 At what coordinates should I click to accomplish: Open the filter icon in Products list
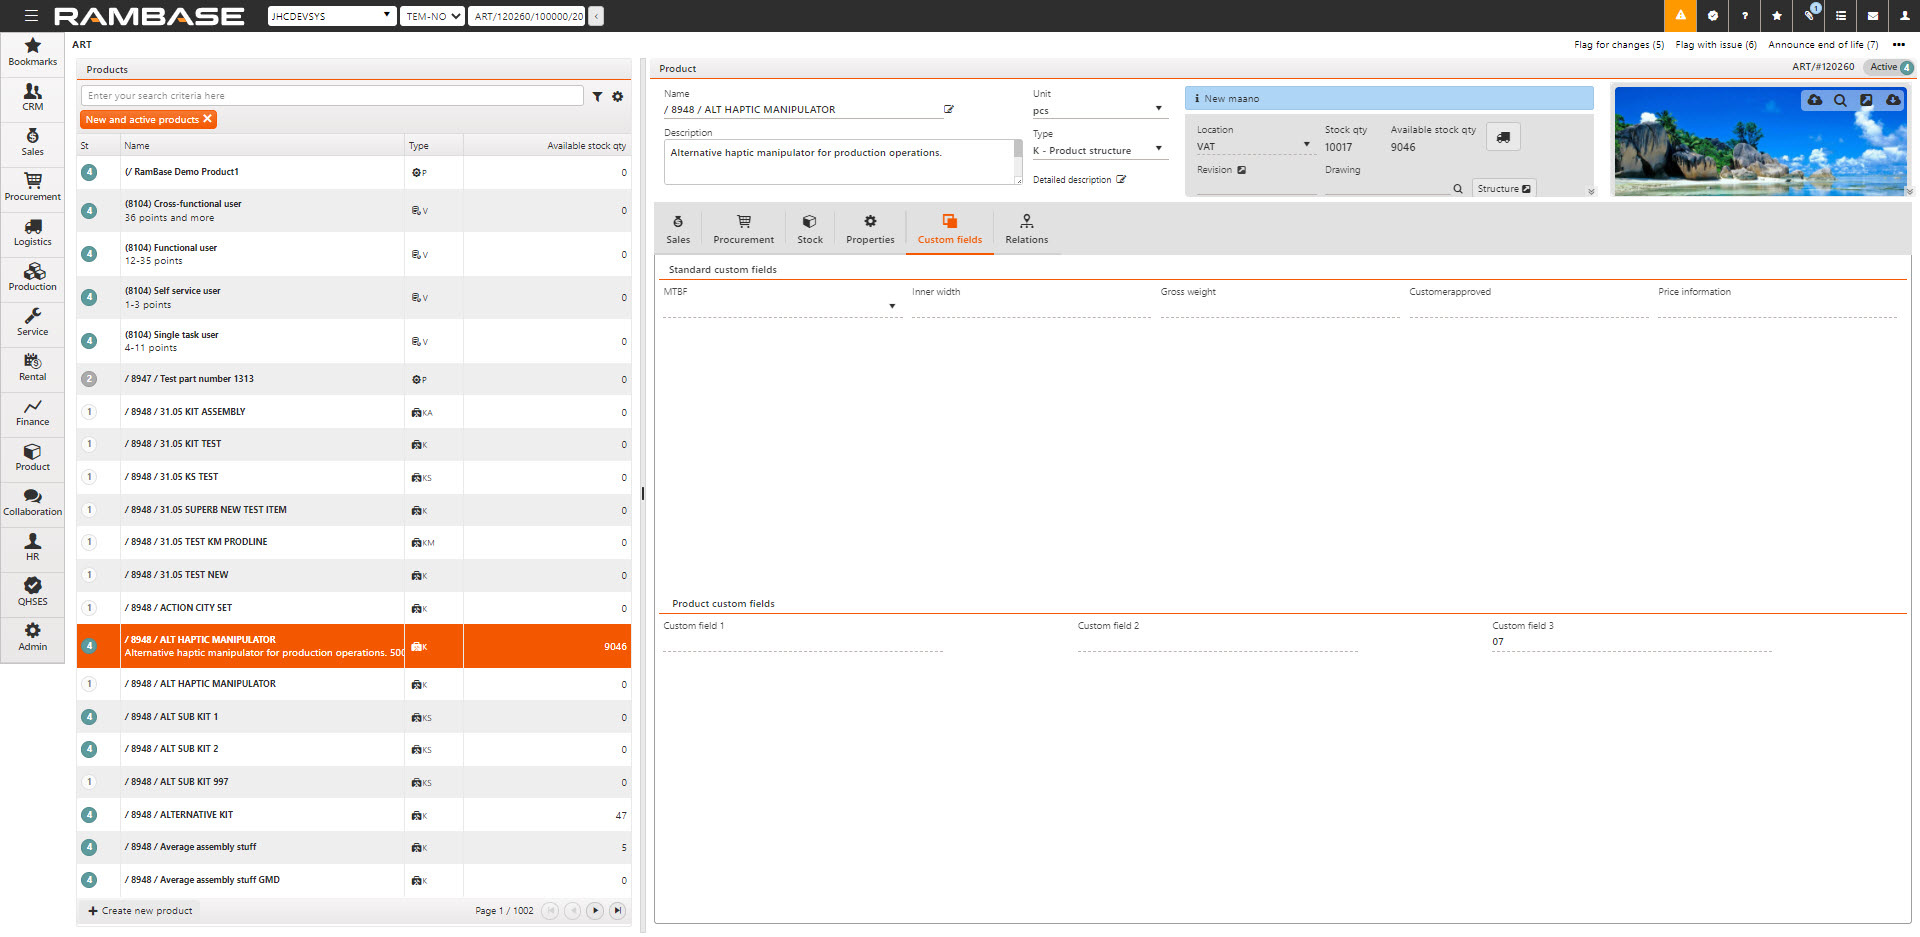(597, 97)
